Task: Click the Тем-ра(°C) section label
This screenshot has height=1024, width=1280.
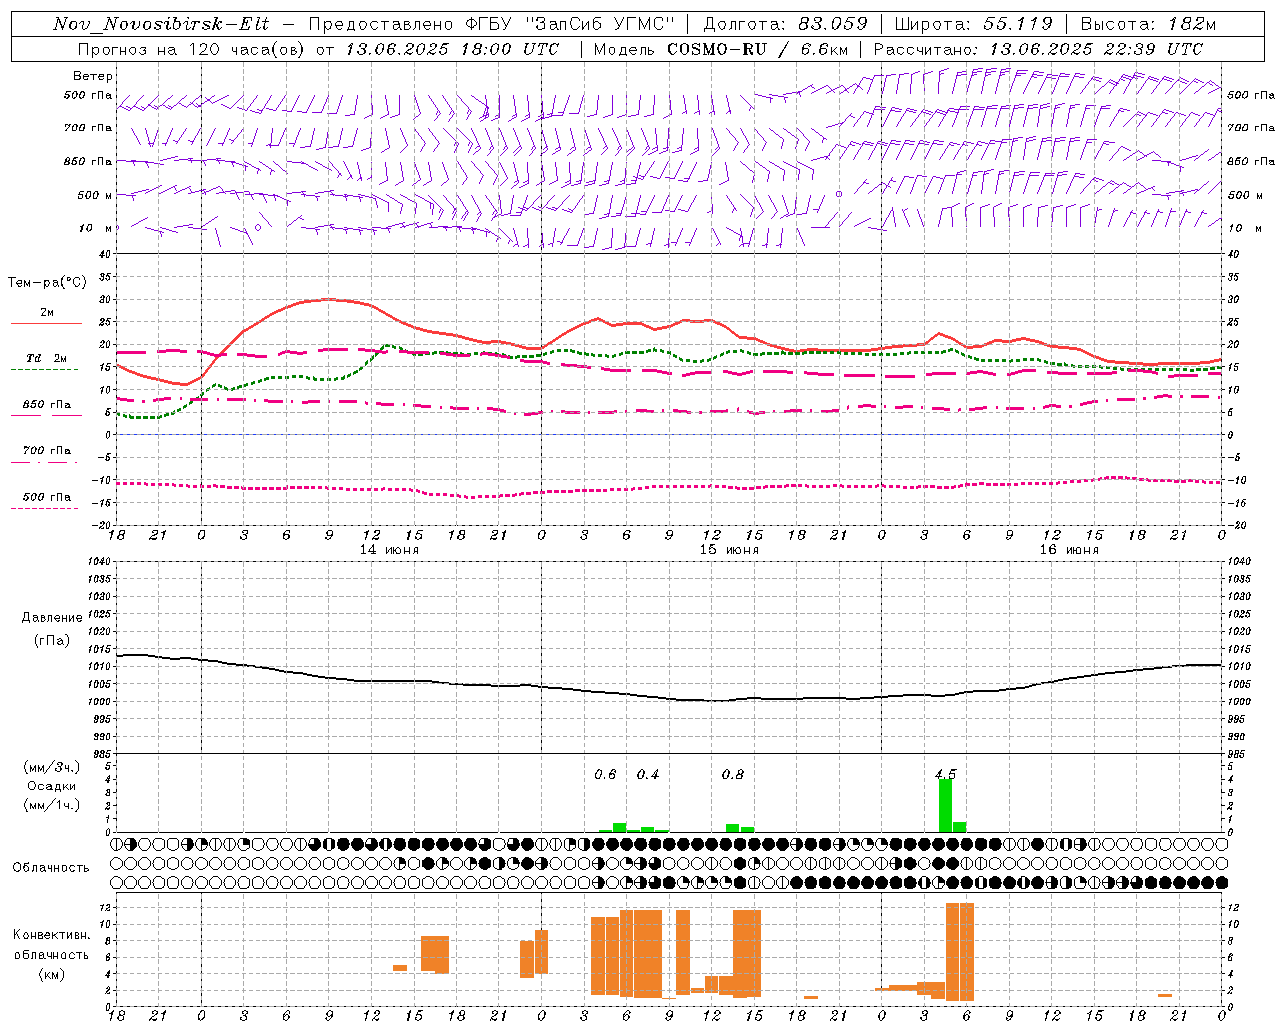Action: point(47,283)
